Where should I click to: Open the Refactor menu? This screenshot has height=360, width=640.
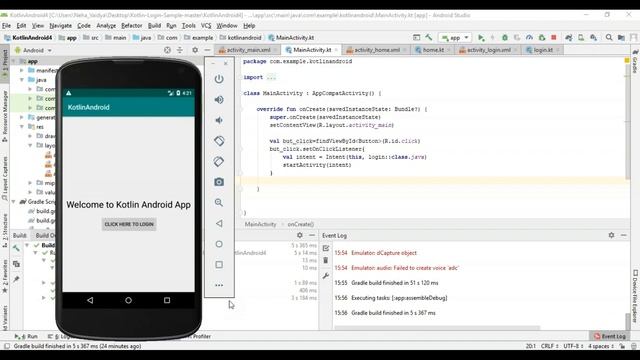coord(132,25)
